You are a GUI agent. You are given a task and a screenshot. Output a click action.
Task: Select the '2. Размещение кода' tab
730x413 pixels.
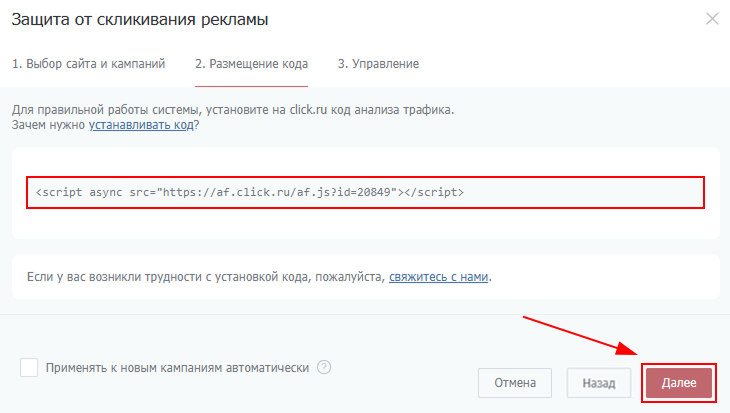[251, 64]
